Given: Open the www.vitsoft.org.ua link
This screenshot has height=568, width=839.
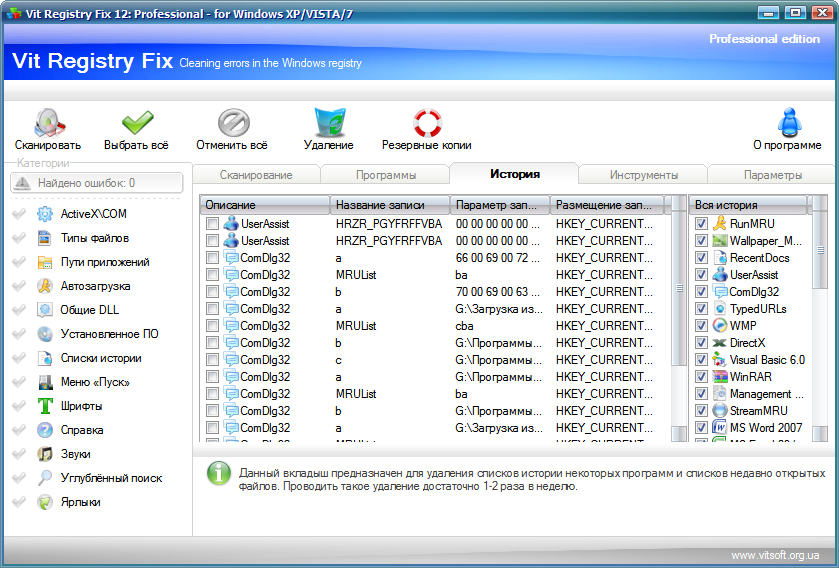Looking at the screenshot, I should click(x=775, y=554).
